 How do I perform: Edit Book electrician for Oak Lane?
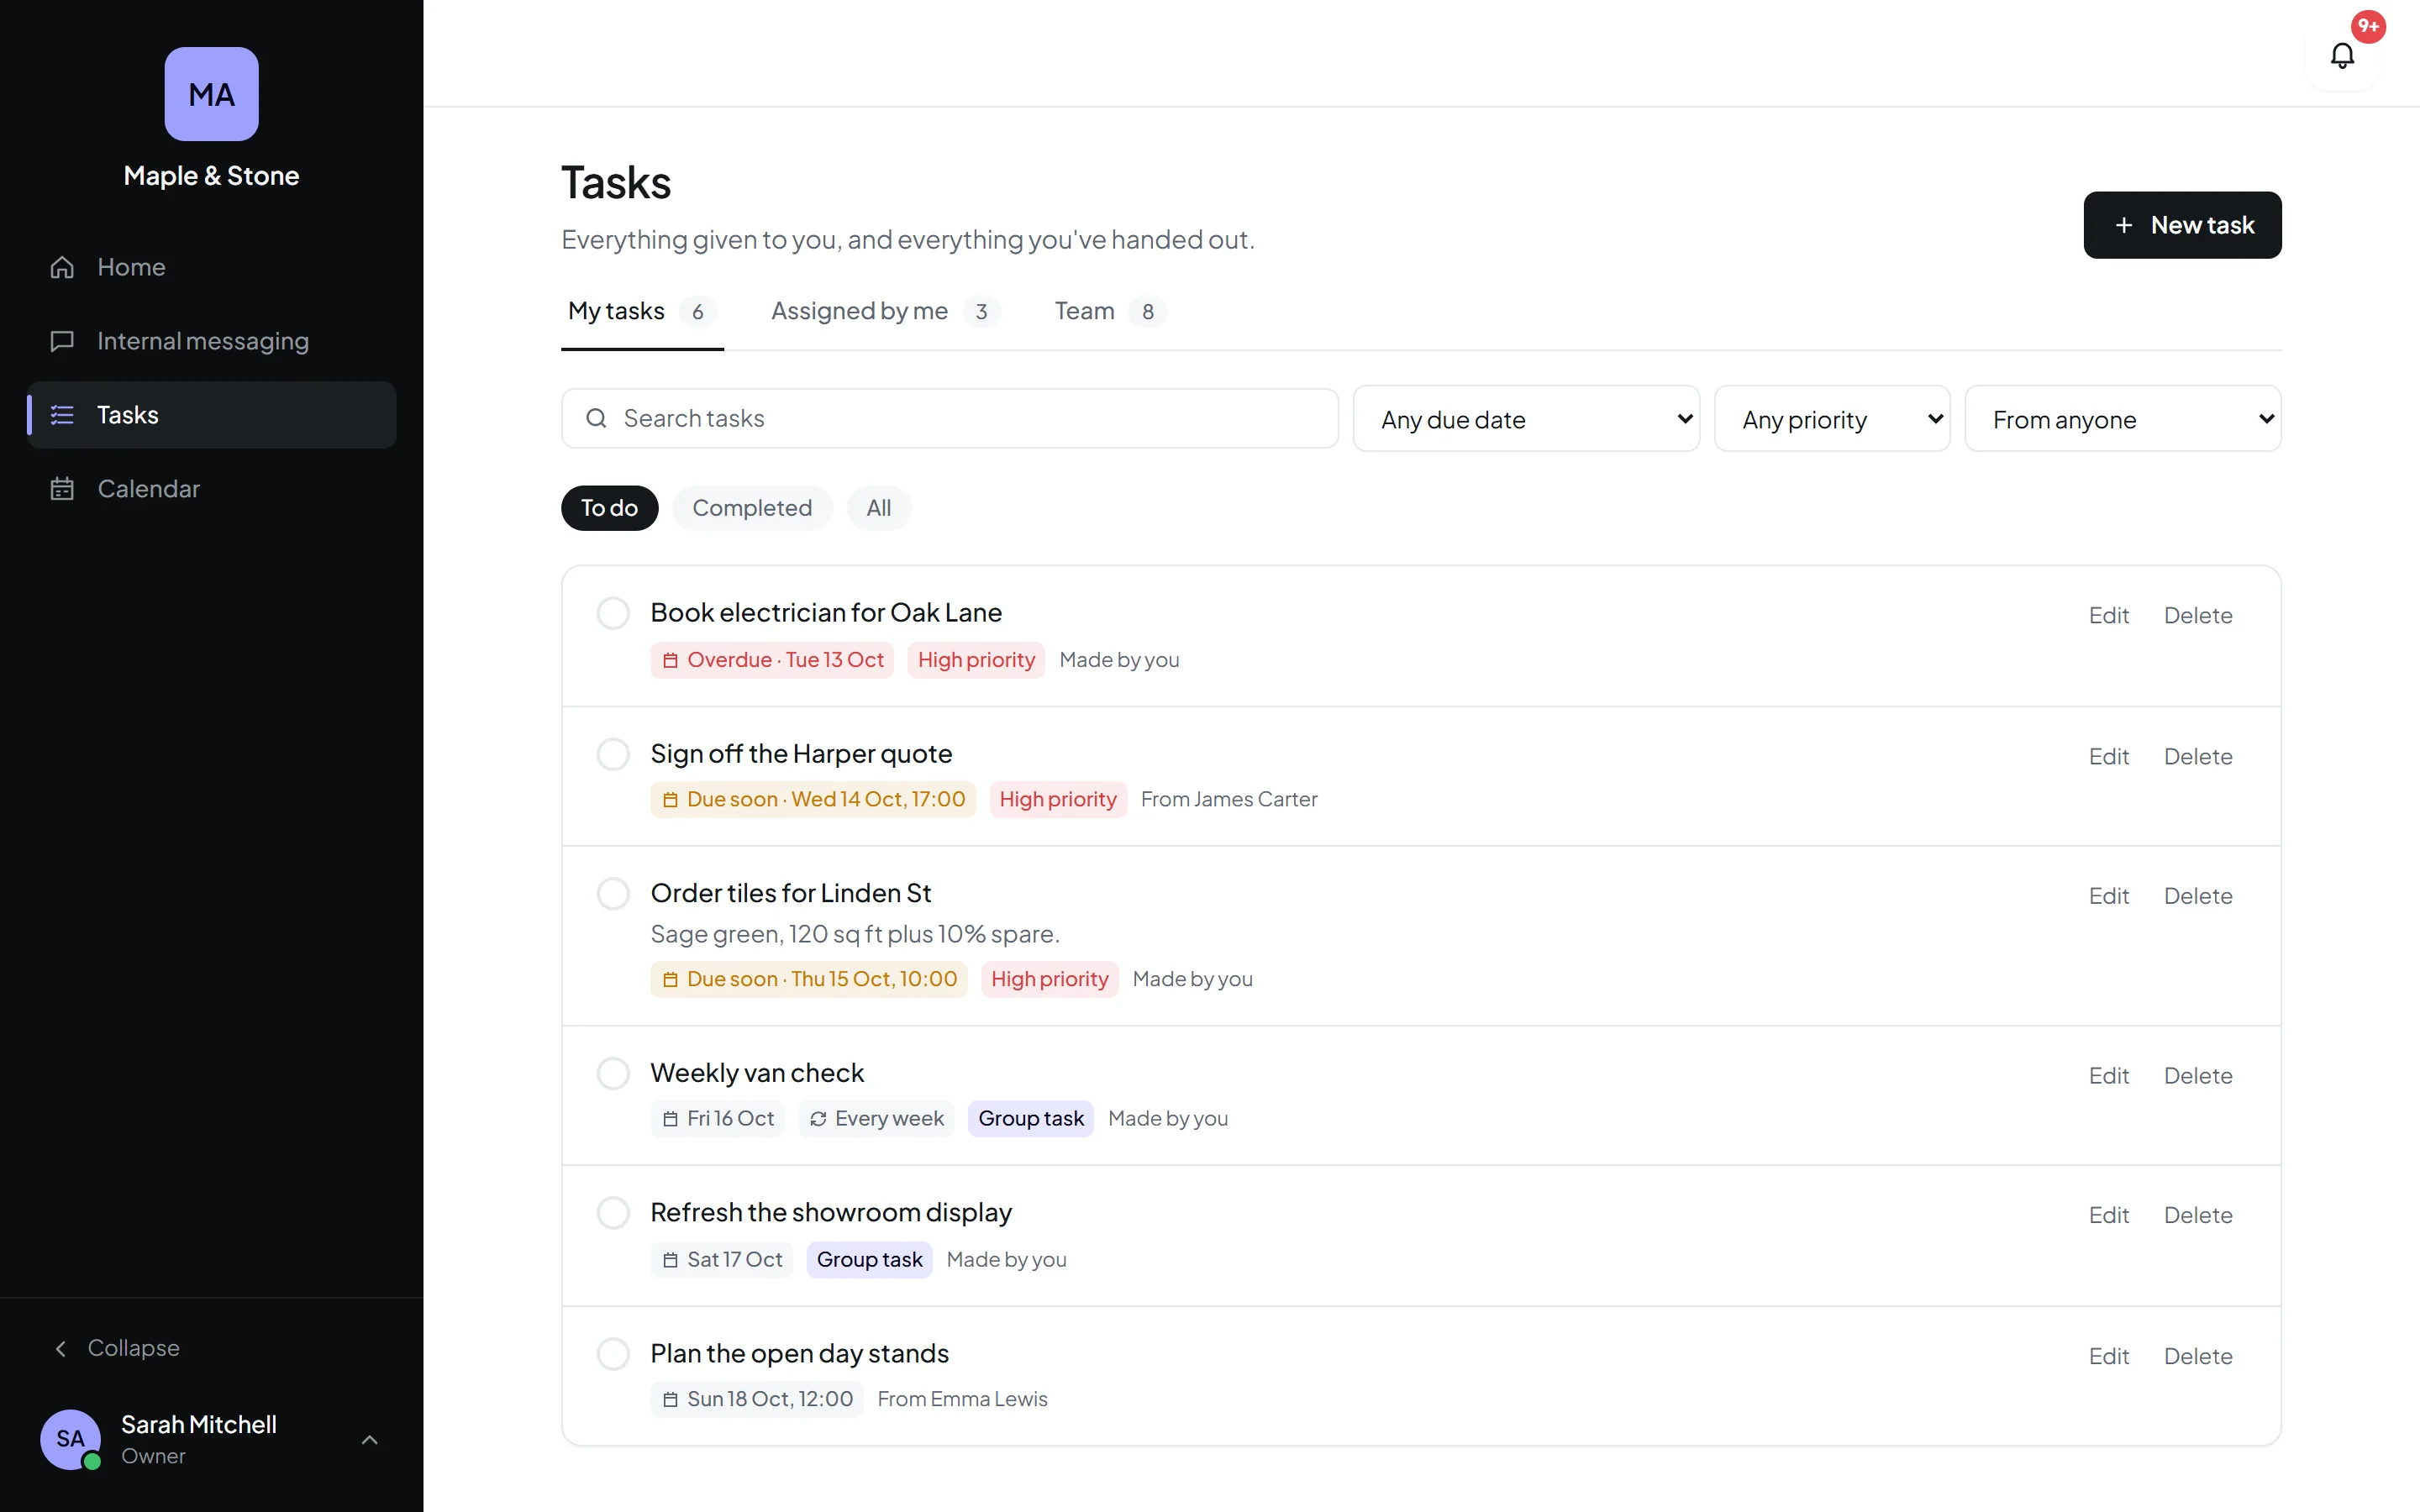[2108, 615]
